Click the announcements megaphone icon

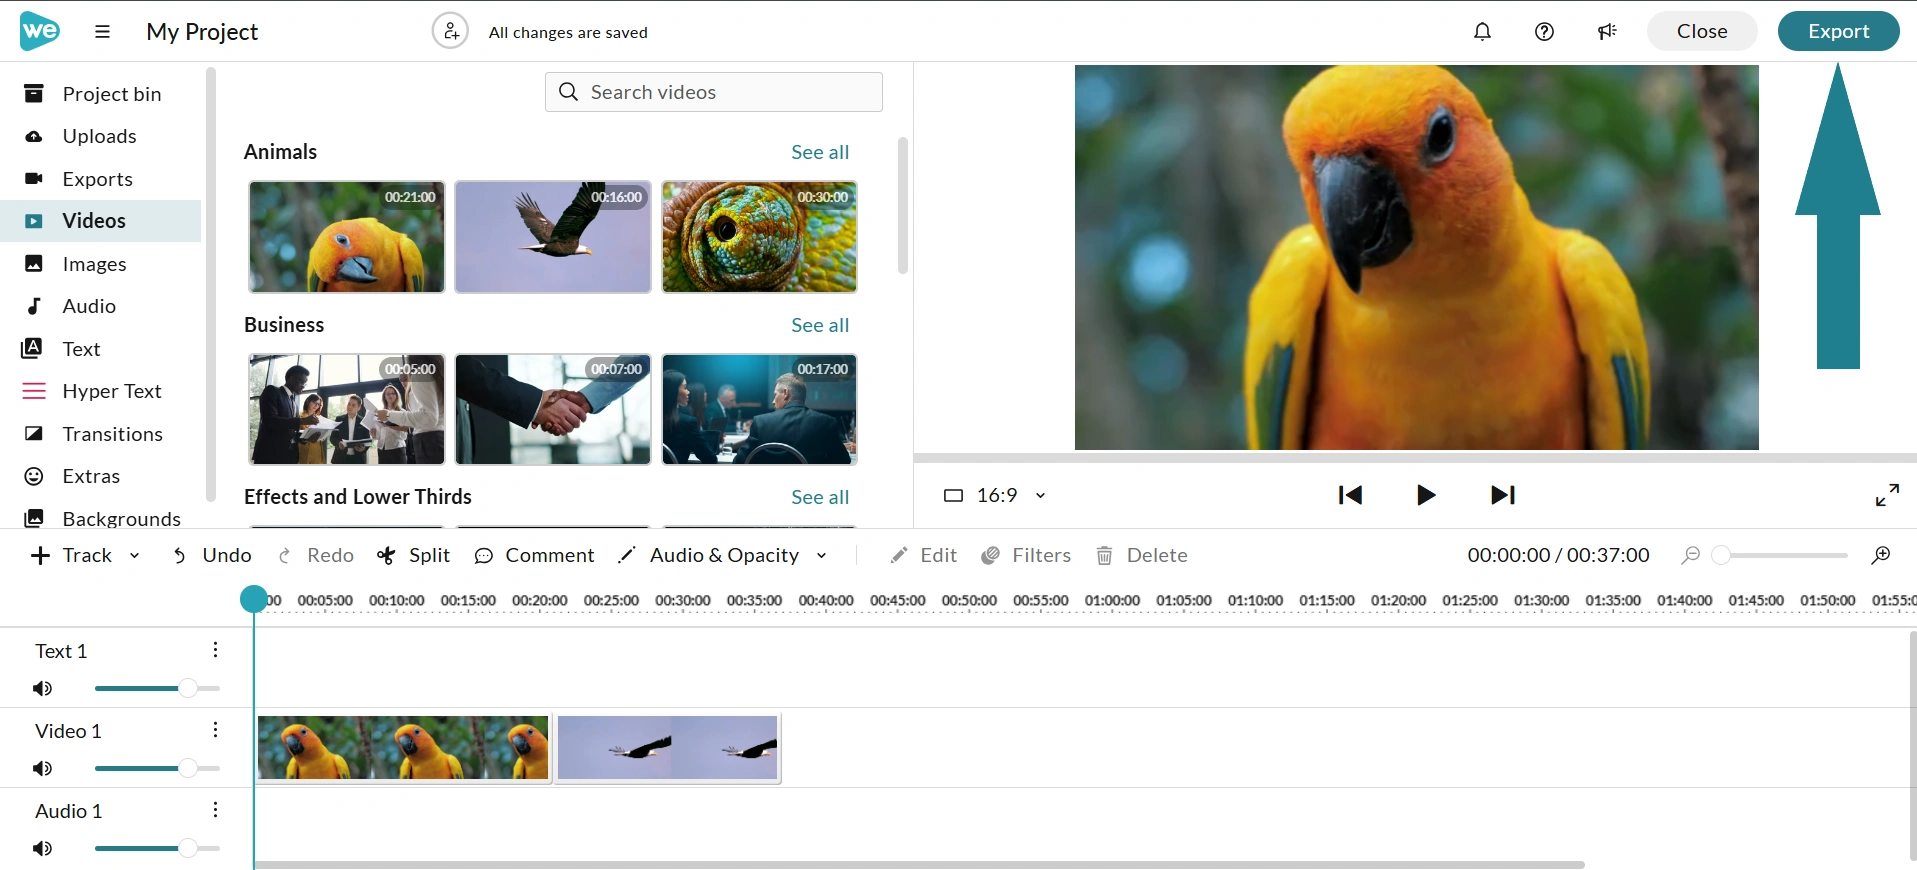tap(1607, 31)
